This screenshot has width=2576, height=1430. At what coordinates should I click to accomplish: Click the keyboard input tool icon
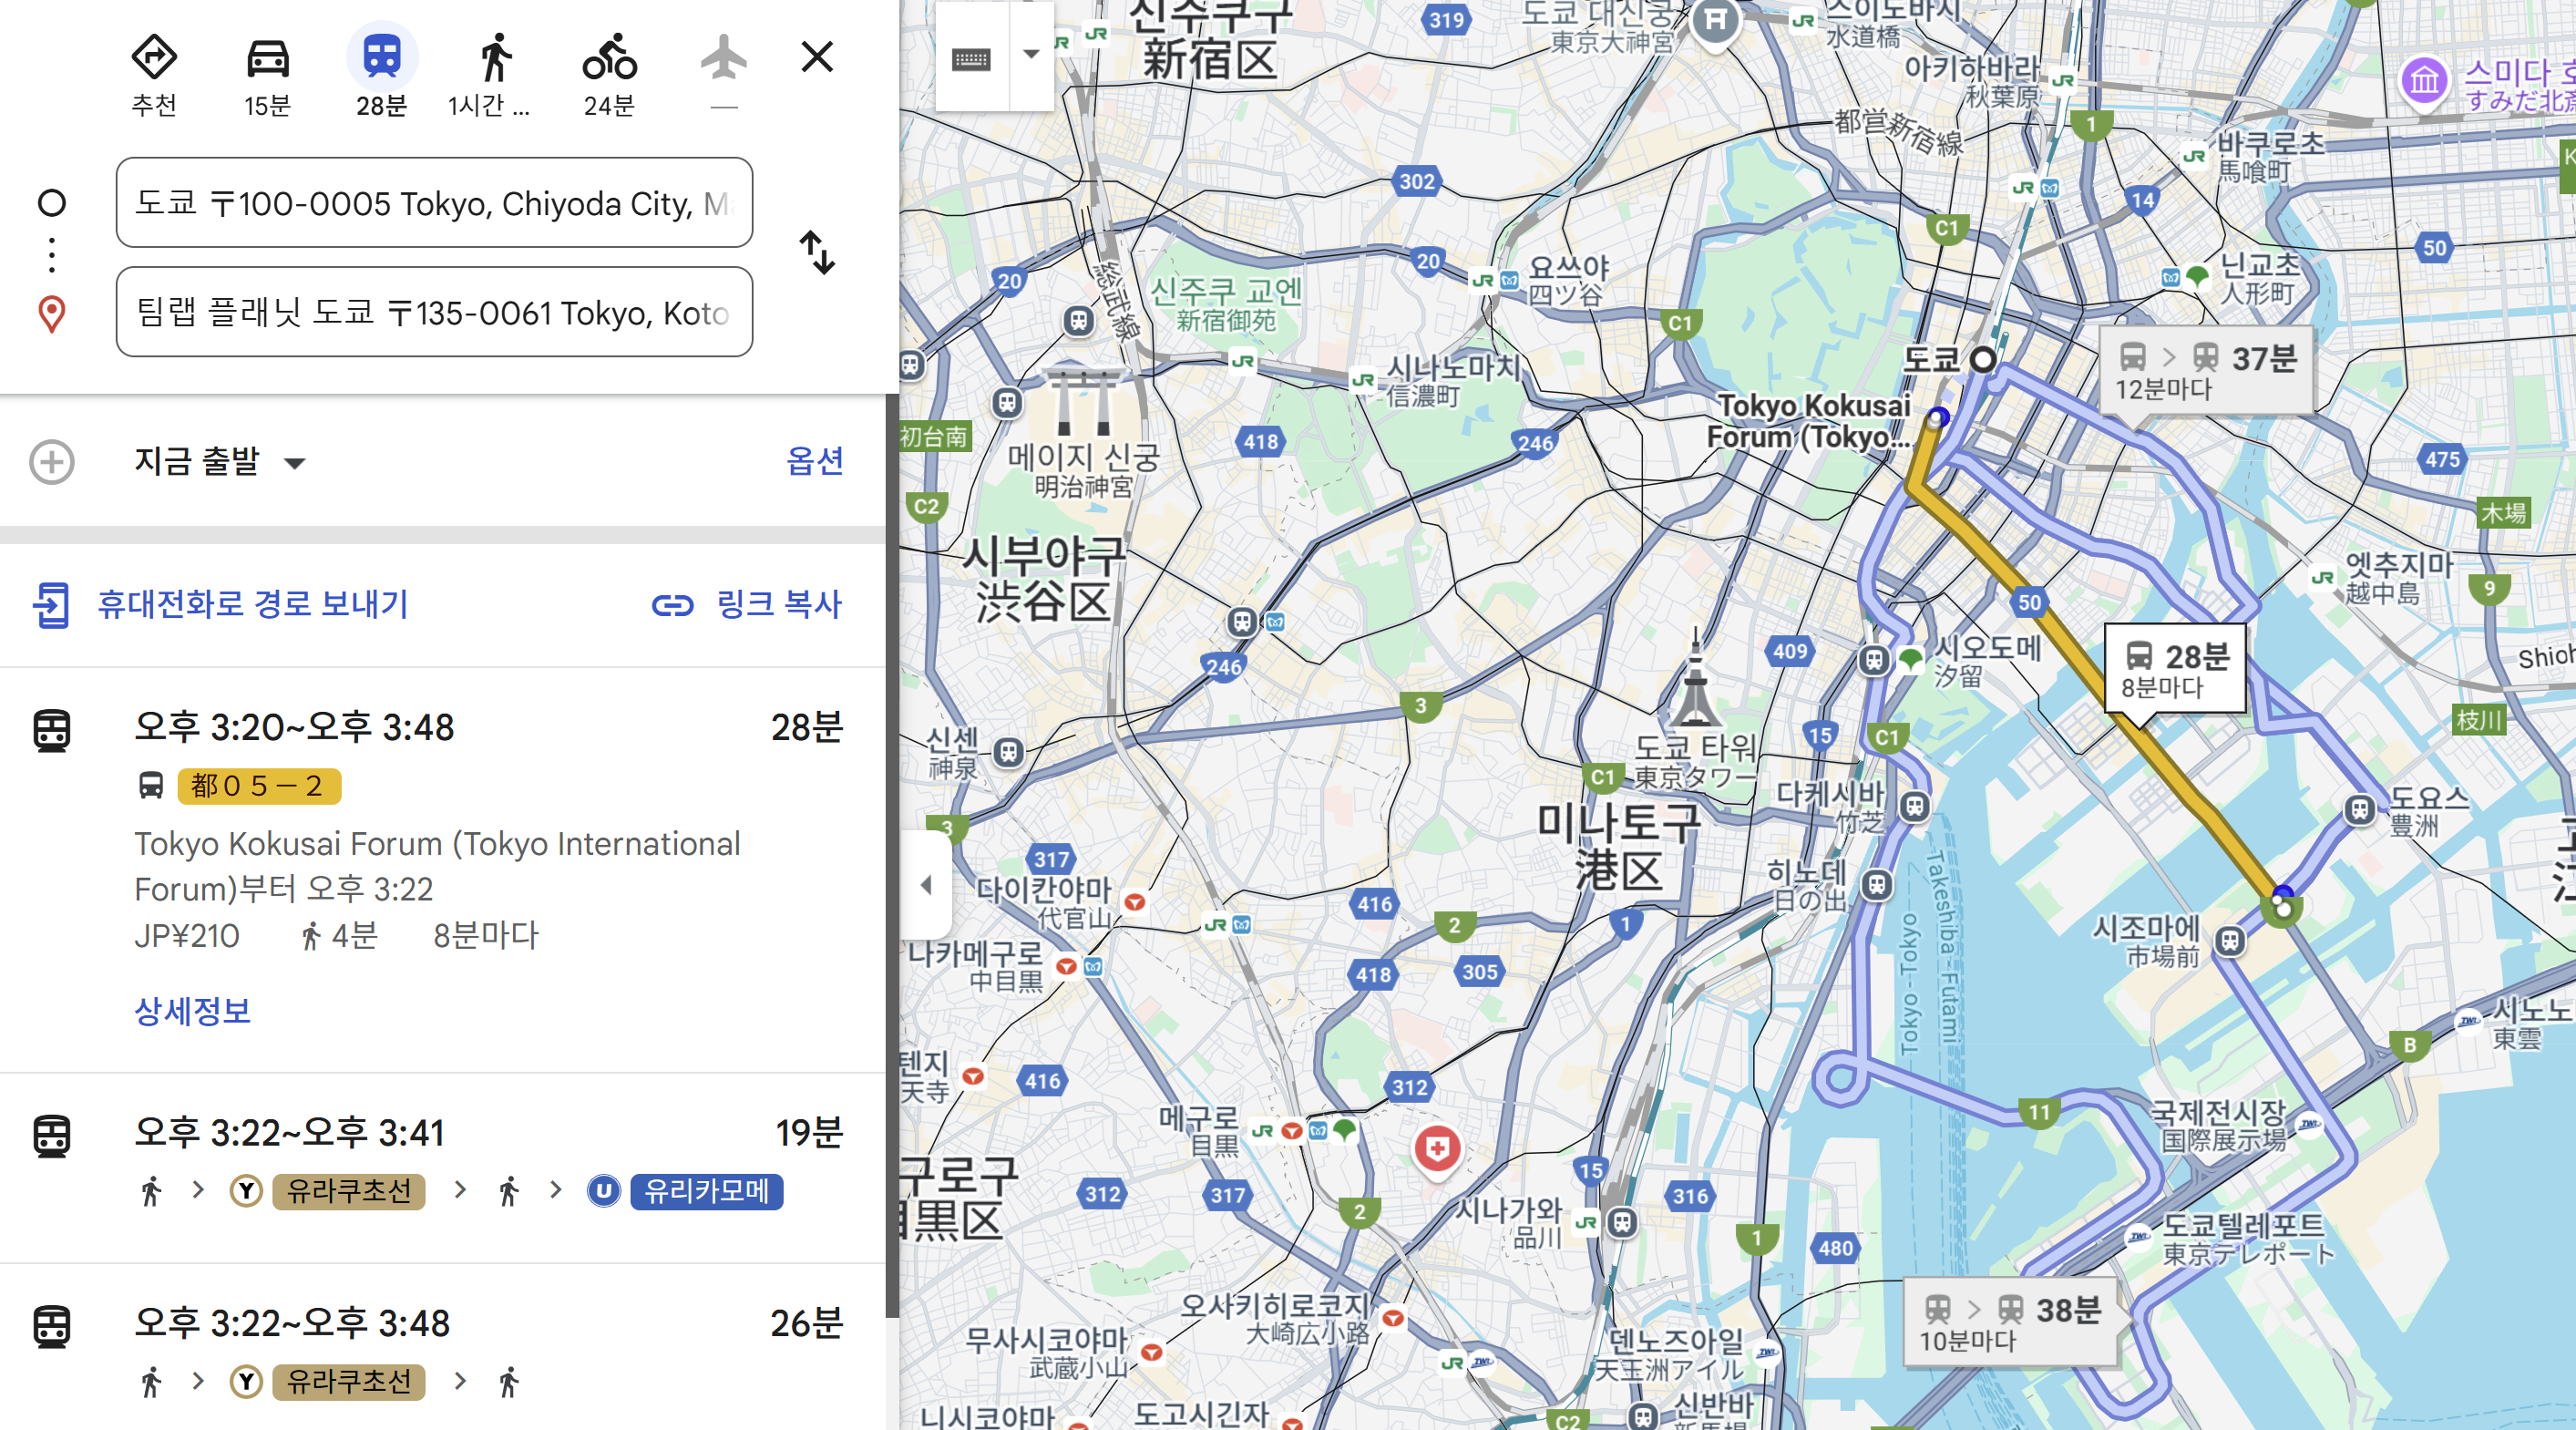pyautogui.click(x=971, y=58)
